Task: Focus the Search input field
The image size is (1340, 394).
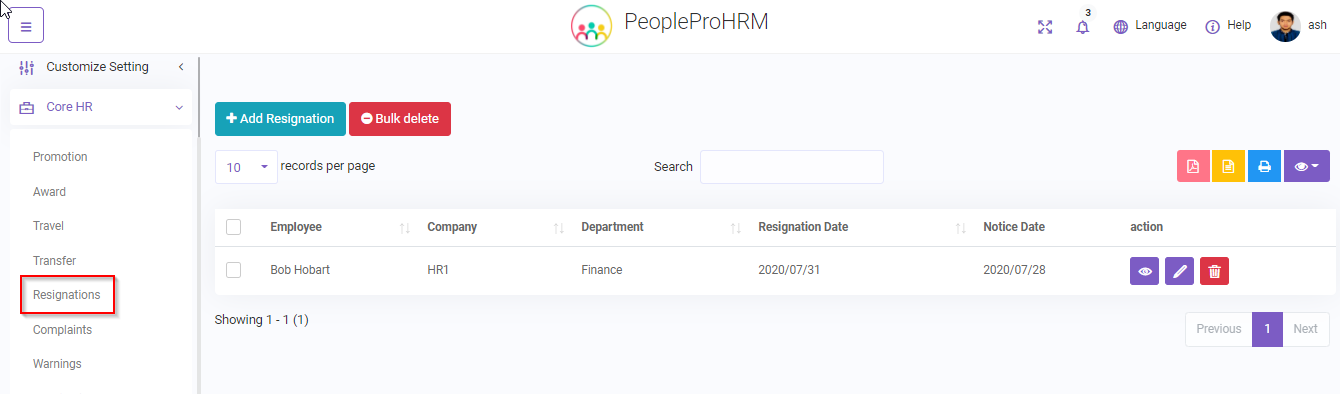Action: pos(791,167)
